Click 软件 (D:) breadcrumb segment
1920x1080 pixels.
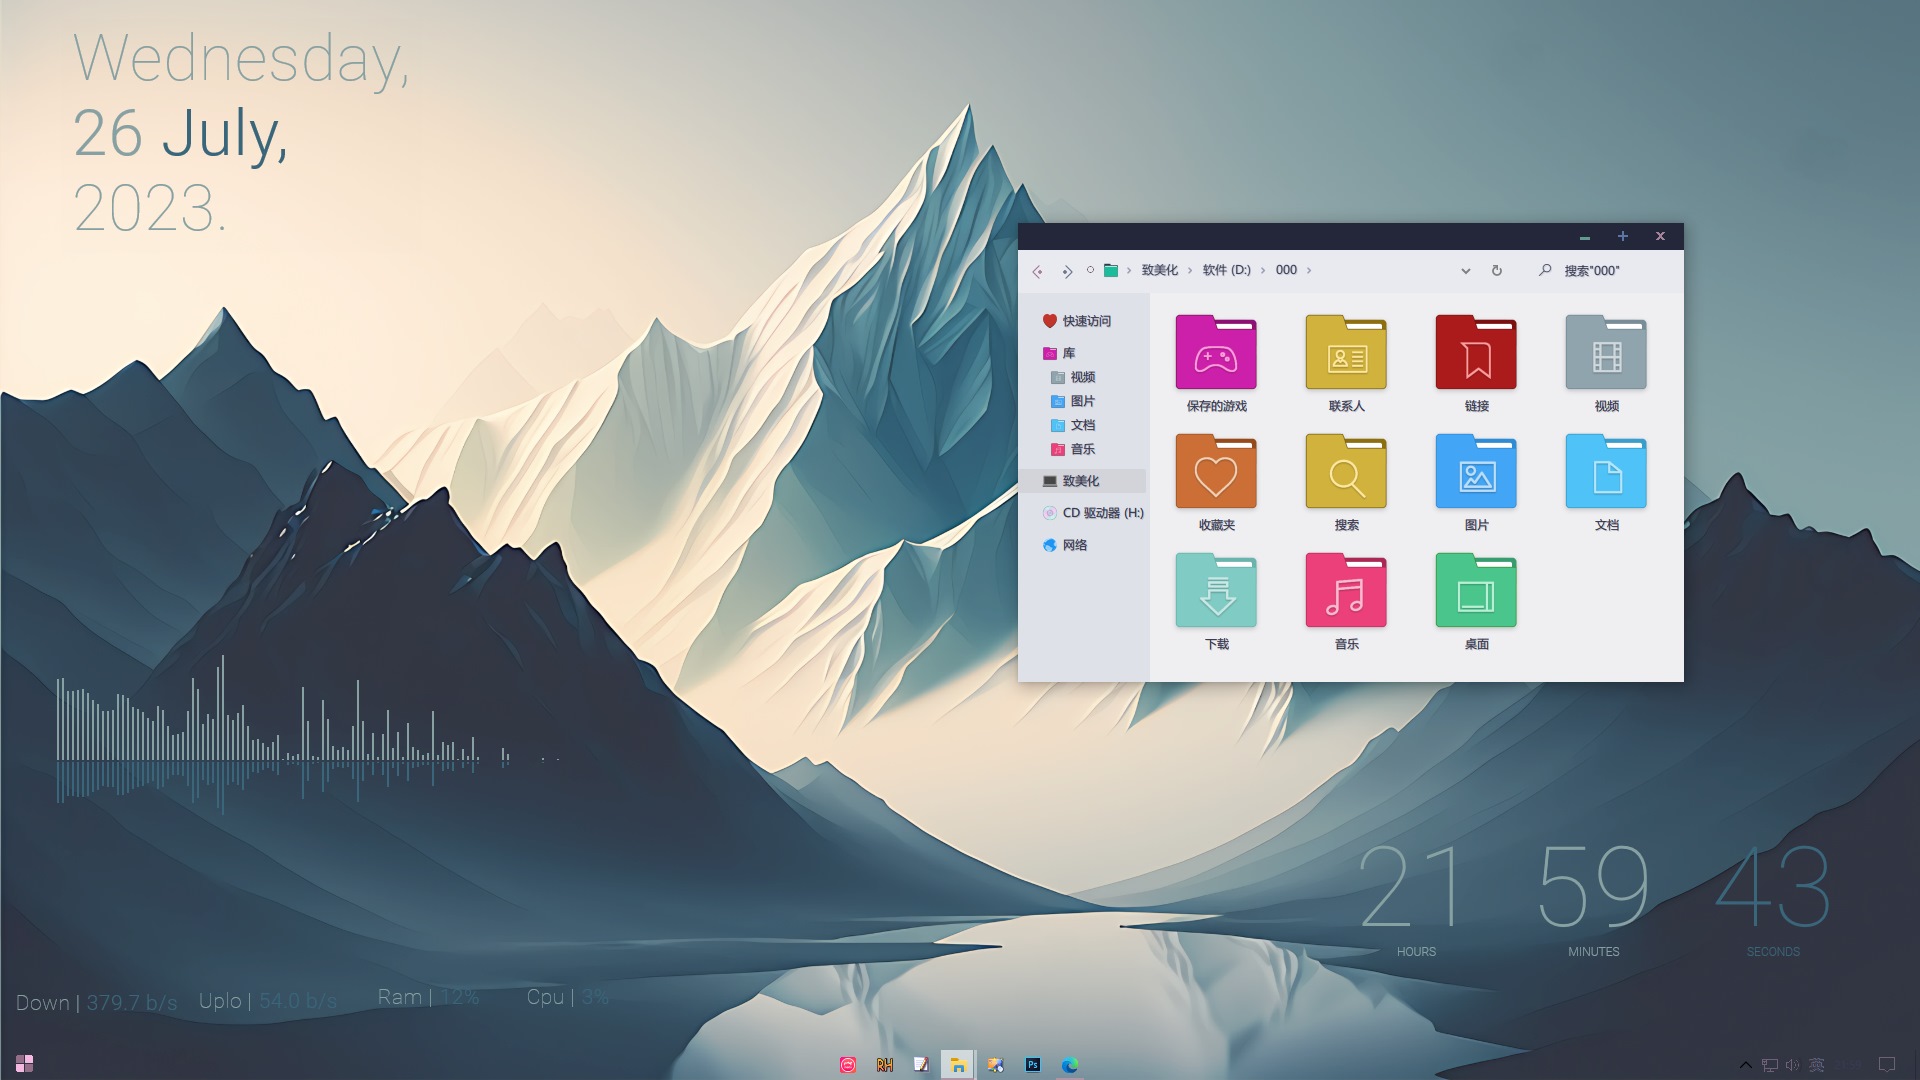pyautogui.click(x=1226, y=271)
